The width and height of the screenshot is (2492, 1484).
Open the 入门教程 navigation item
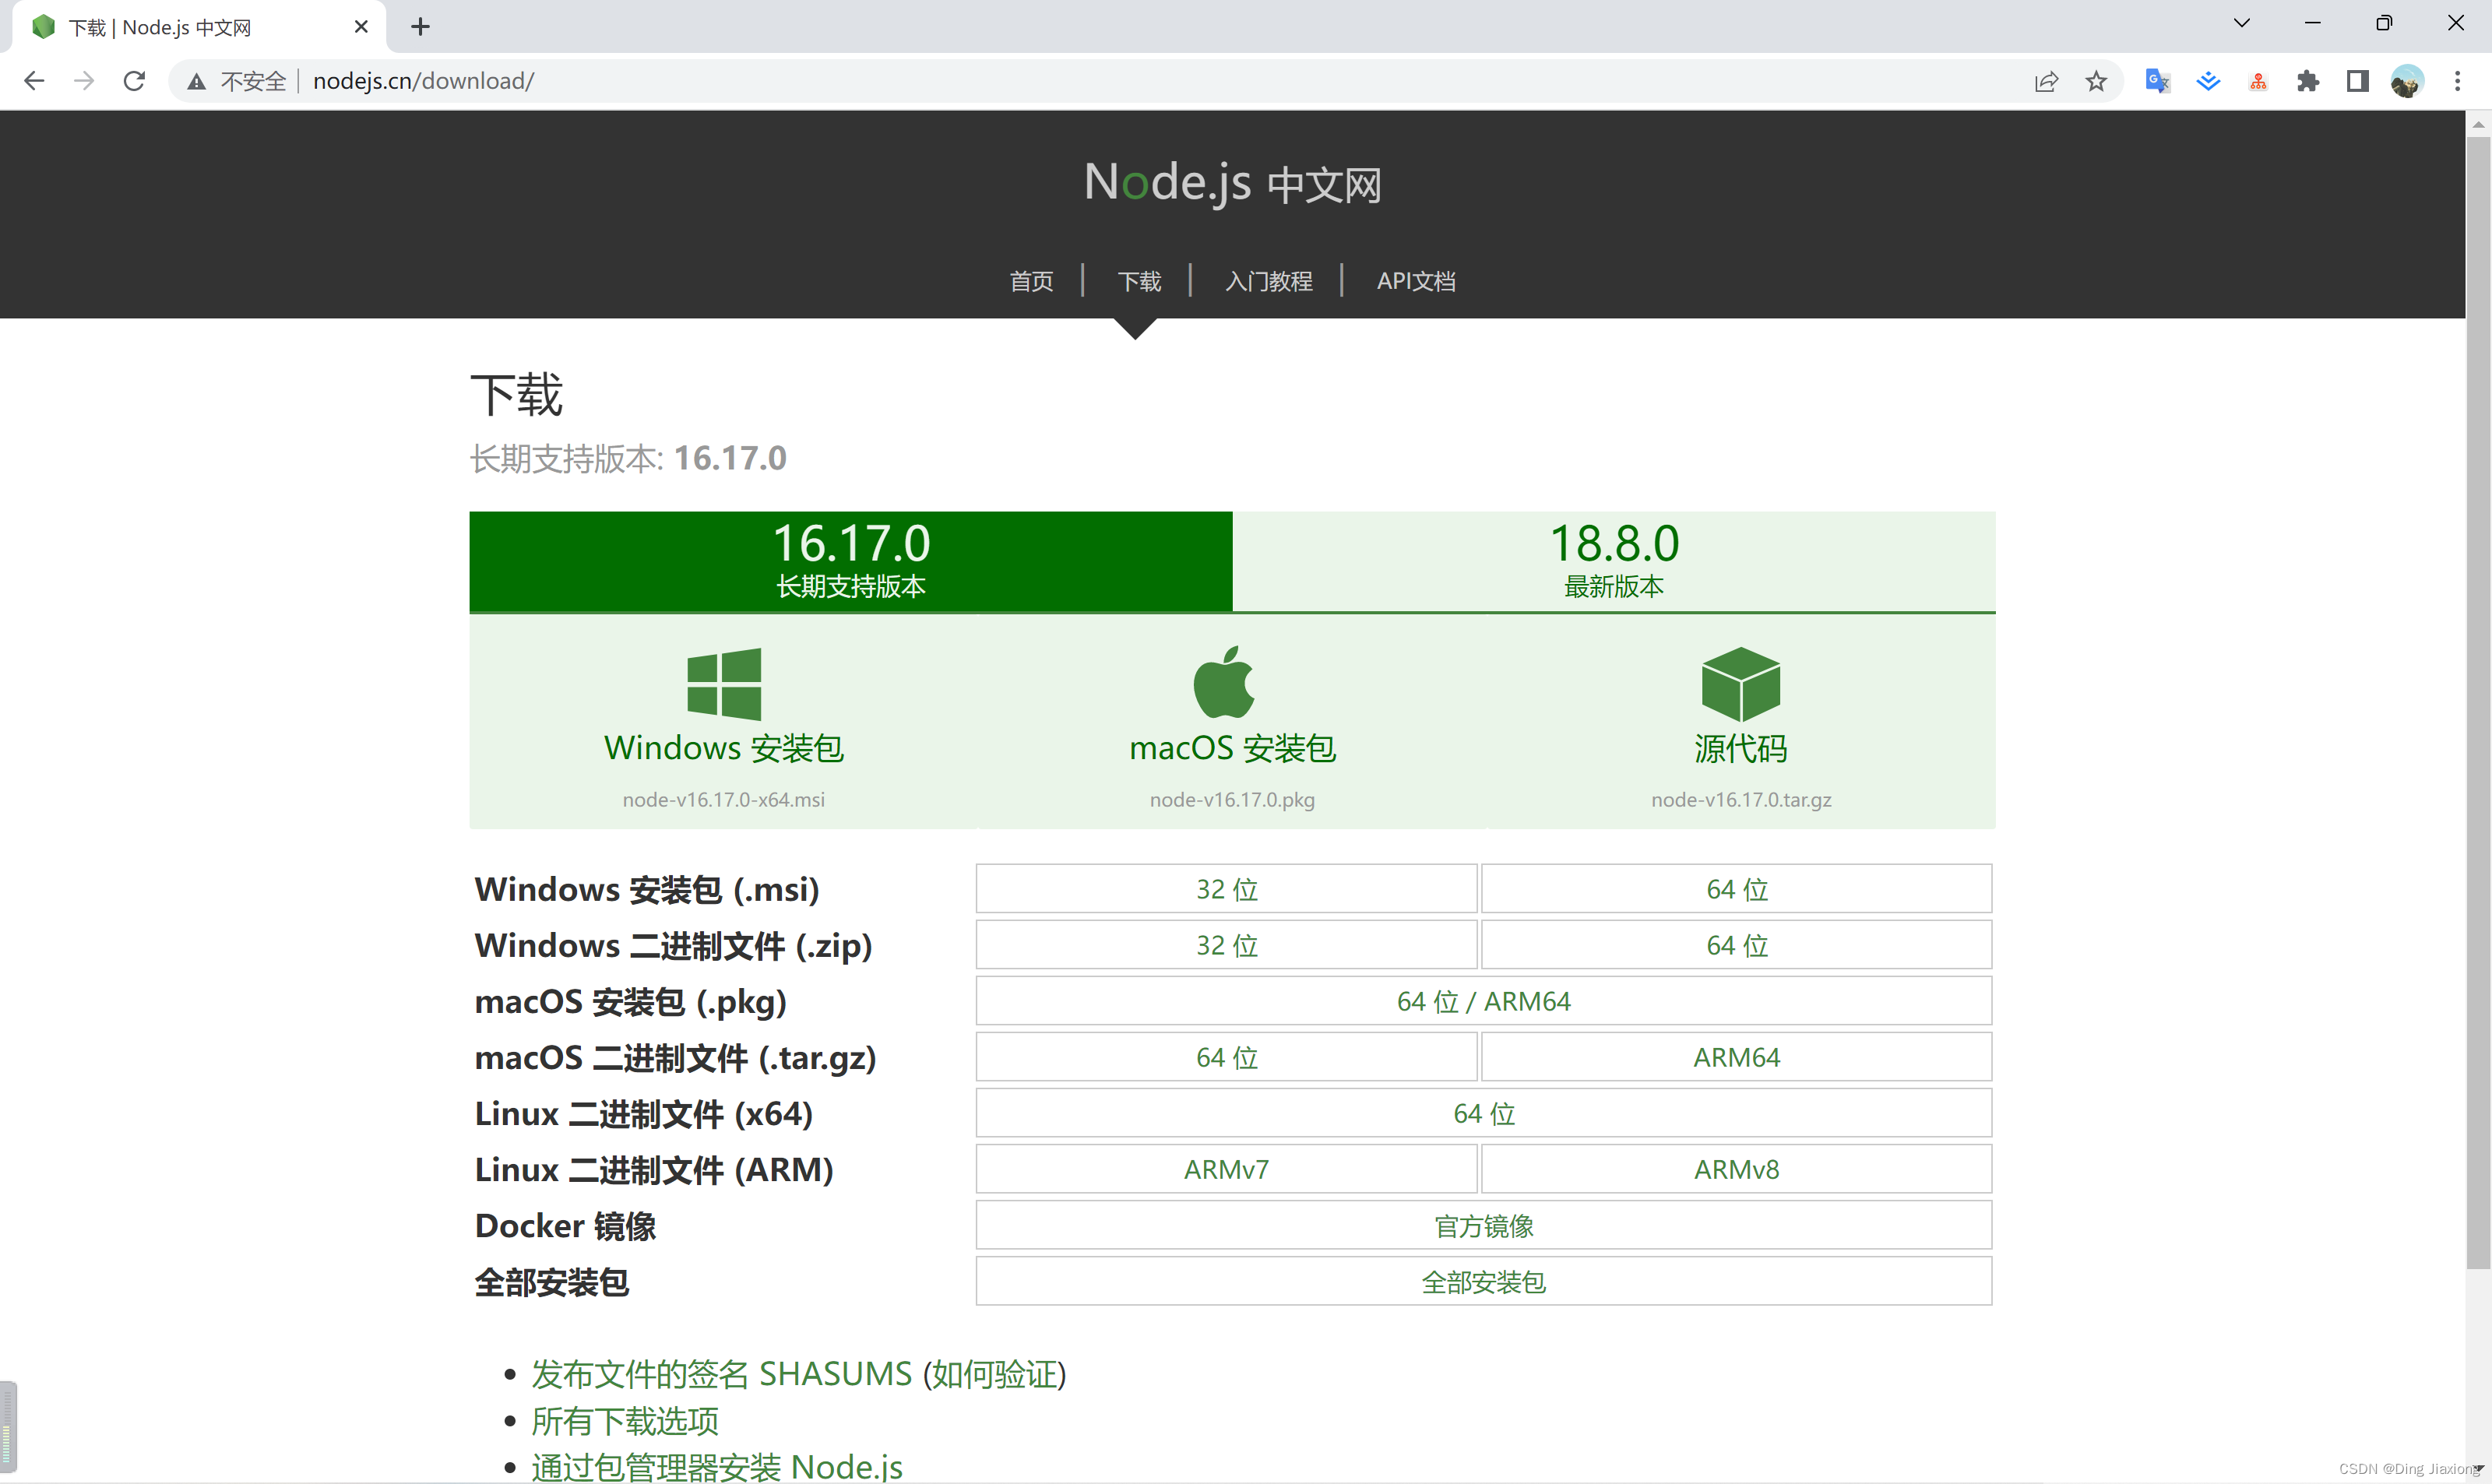tap(1268, 282)
